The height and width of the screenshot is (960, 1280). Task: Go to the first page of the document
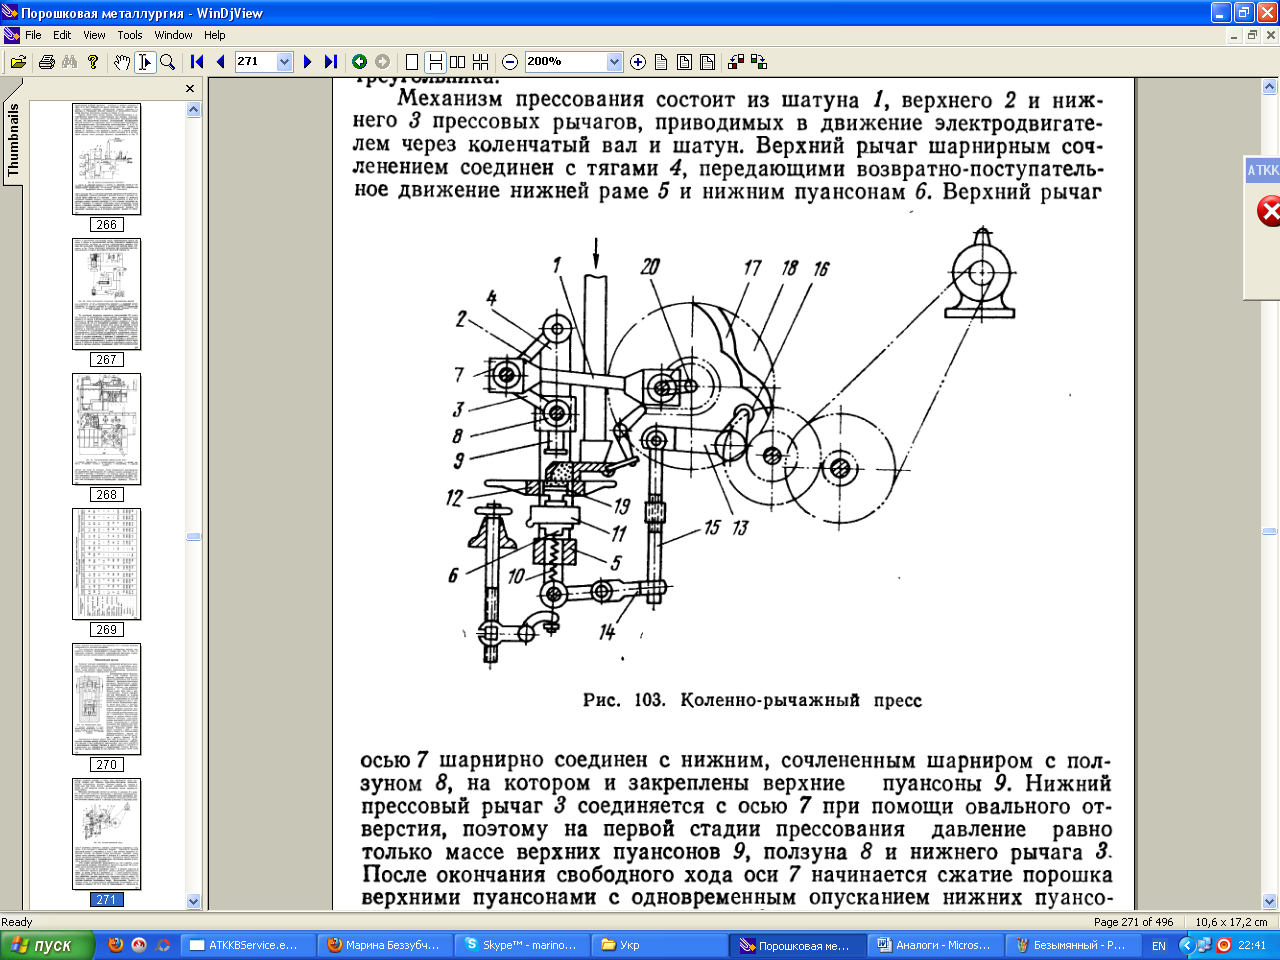(197, 62)
